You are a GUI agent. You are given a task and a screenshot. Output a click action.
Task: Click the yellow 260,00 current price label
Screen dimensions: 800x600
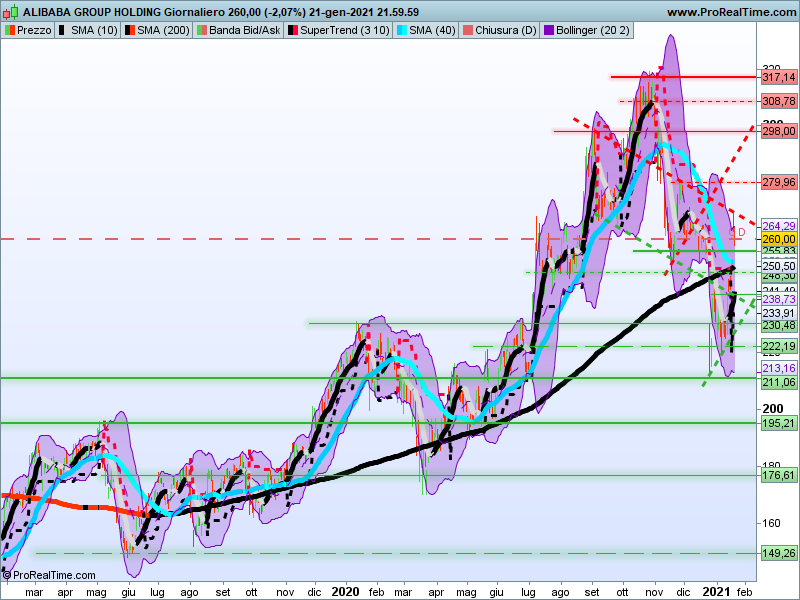coord(779,239)
